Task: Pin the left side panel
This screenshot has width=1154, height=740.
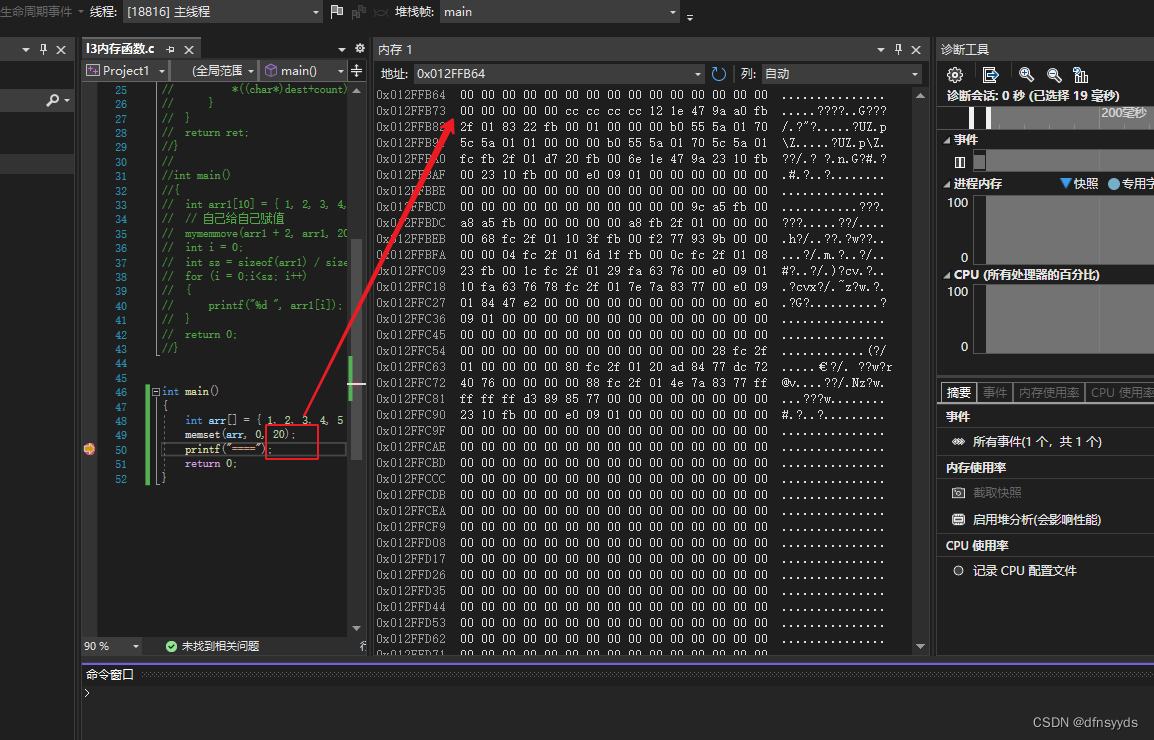Action: pos(43,49)
